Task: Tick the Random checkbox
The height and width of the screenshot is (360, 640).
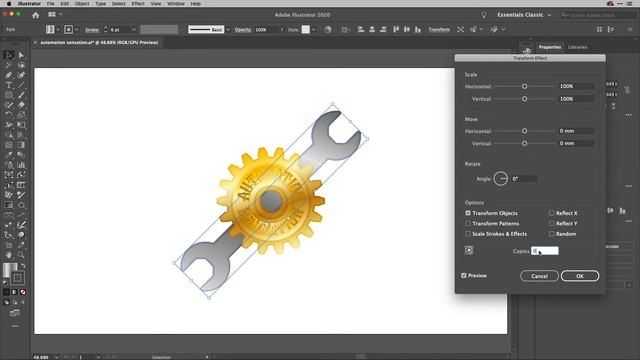Action: (x=551, y=234)
